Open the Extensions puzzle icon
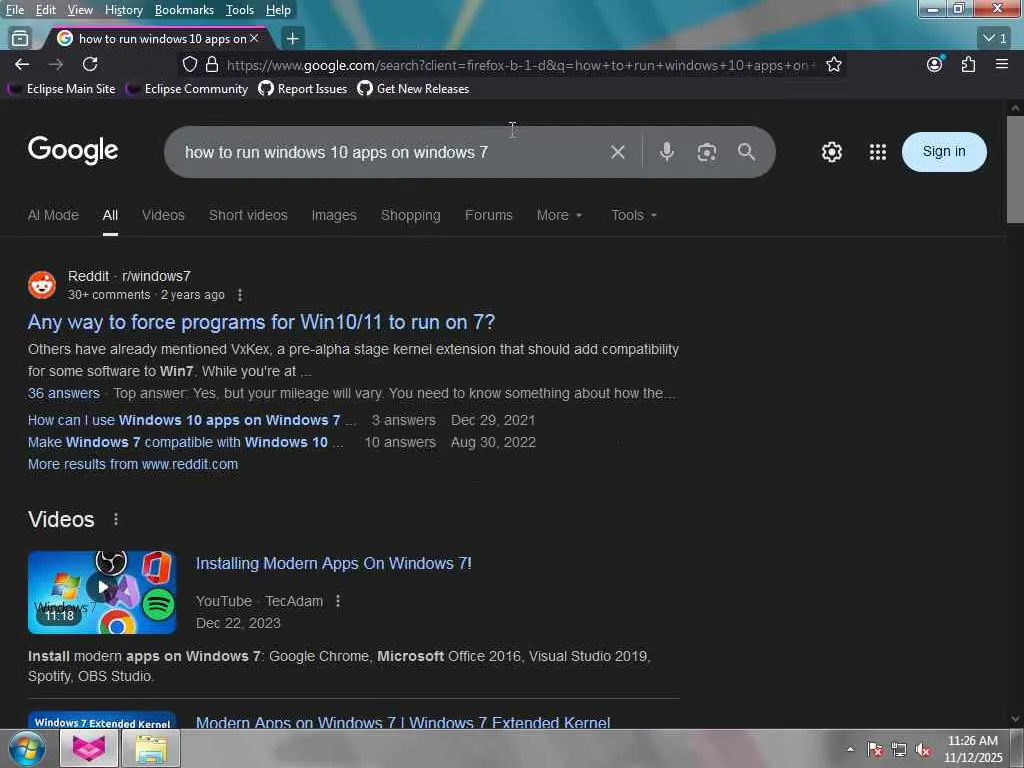 tap(968, 64)
